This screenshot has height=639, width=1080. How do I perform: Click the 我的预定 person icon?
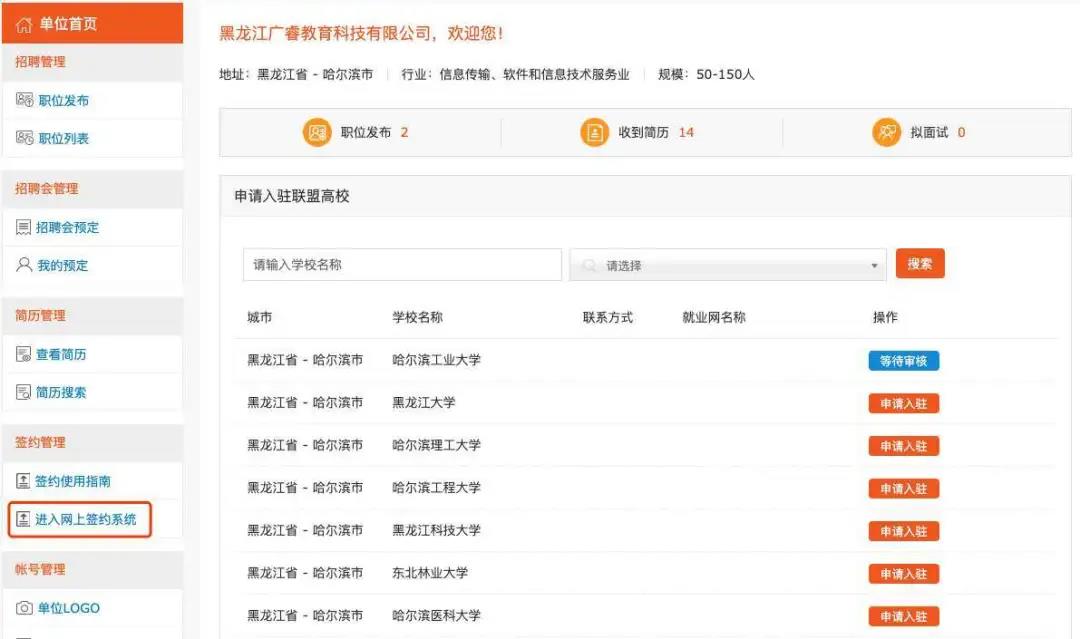pyautogui.click(x=24, y=265)
